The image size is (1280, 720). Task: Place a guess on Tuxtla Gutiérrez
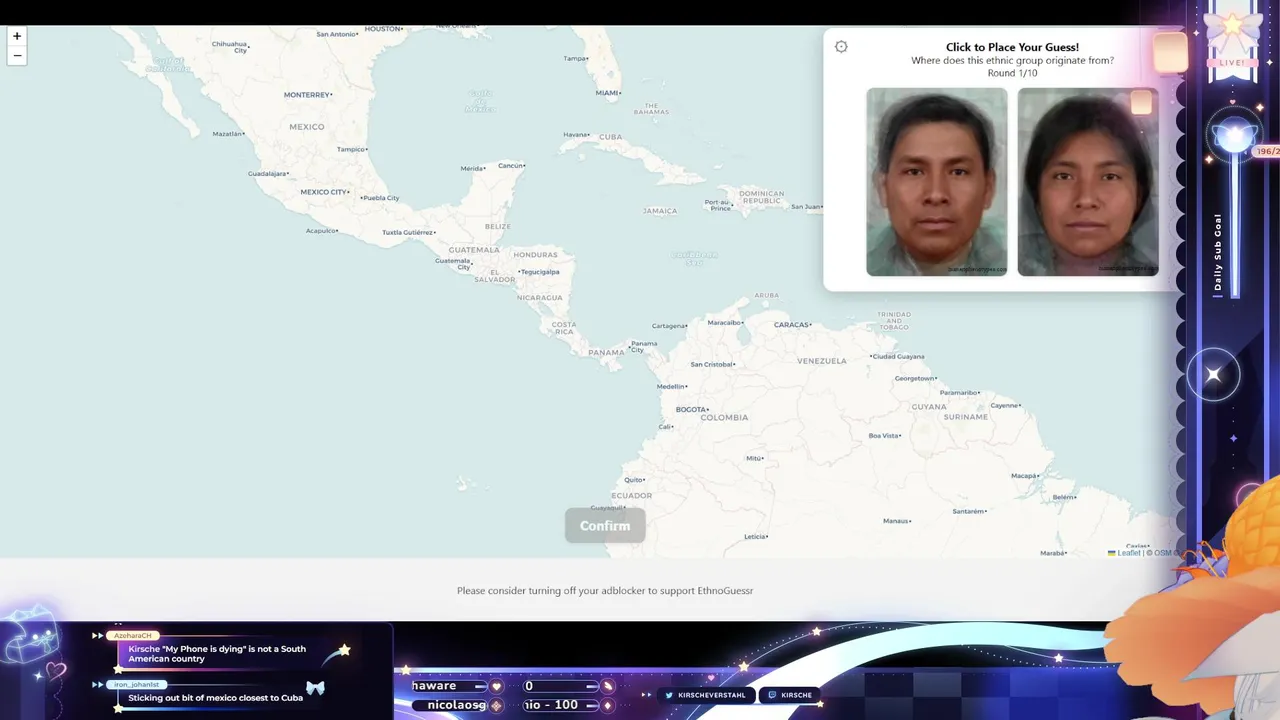[x=408, y=232]
